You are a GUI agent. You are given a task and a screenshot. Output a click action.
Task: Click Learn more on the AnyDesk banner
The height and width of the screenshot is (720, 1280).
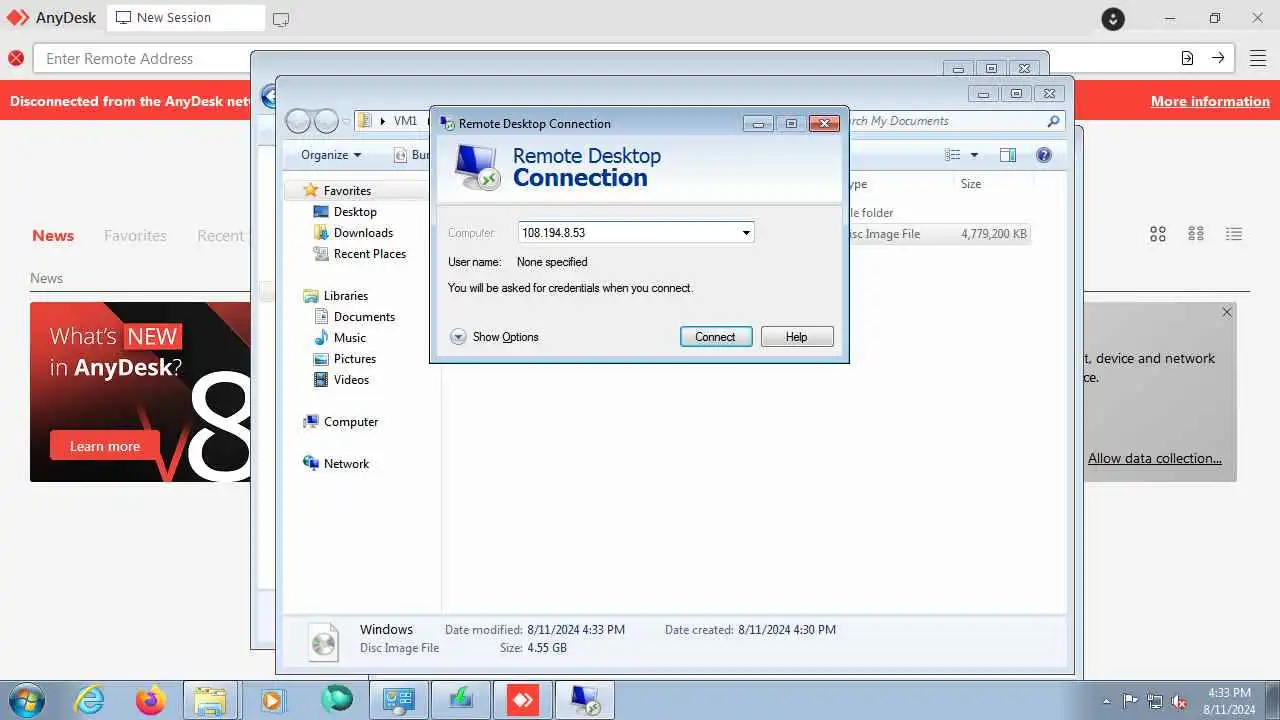105,446
